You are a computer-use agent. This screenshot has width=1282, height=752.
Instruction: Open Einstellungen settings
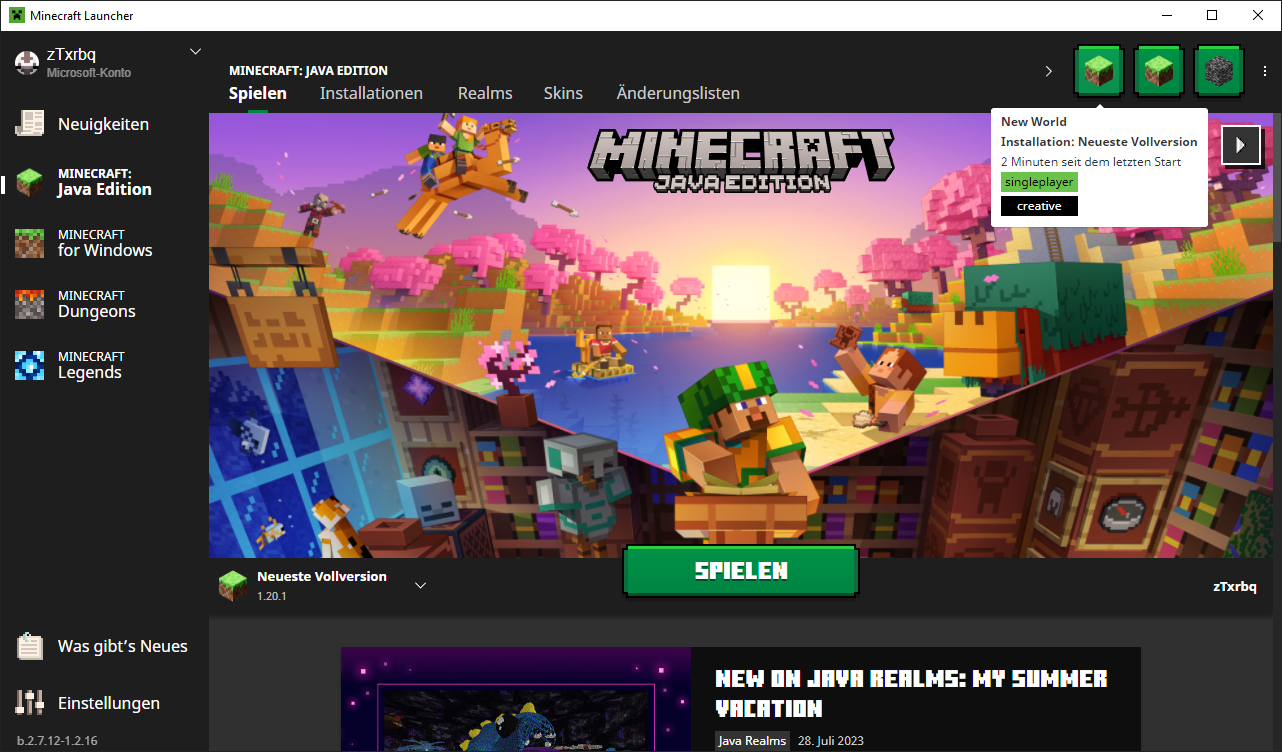tap(104, 703)
